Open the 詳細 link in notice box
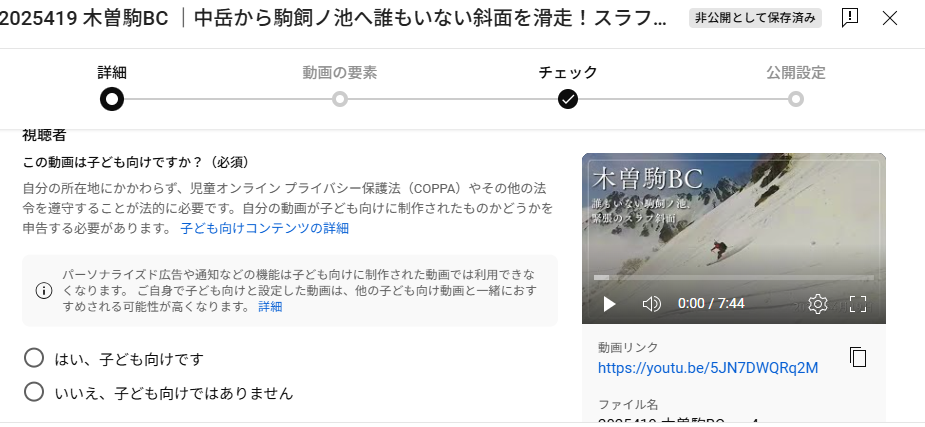Viewport: 925px width, 427px height. [x=270, y=307]
